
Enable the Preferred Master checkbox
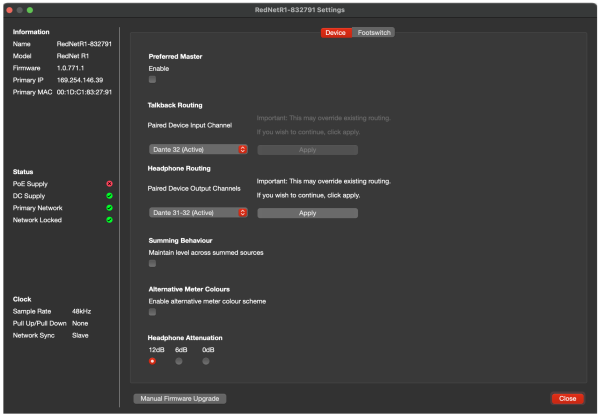point(152,80)
